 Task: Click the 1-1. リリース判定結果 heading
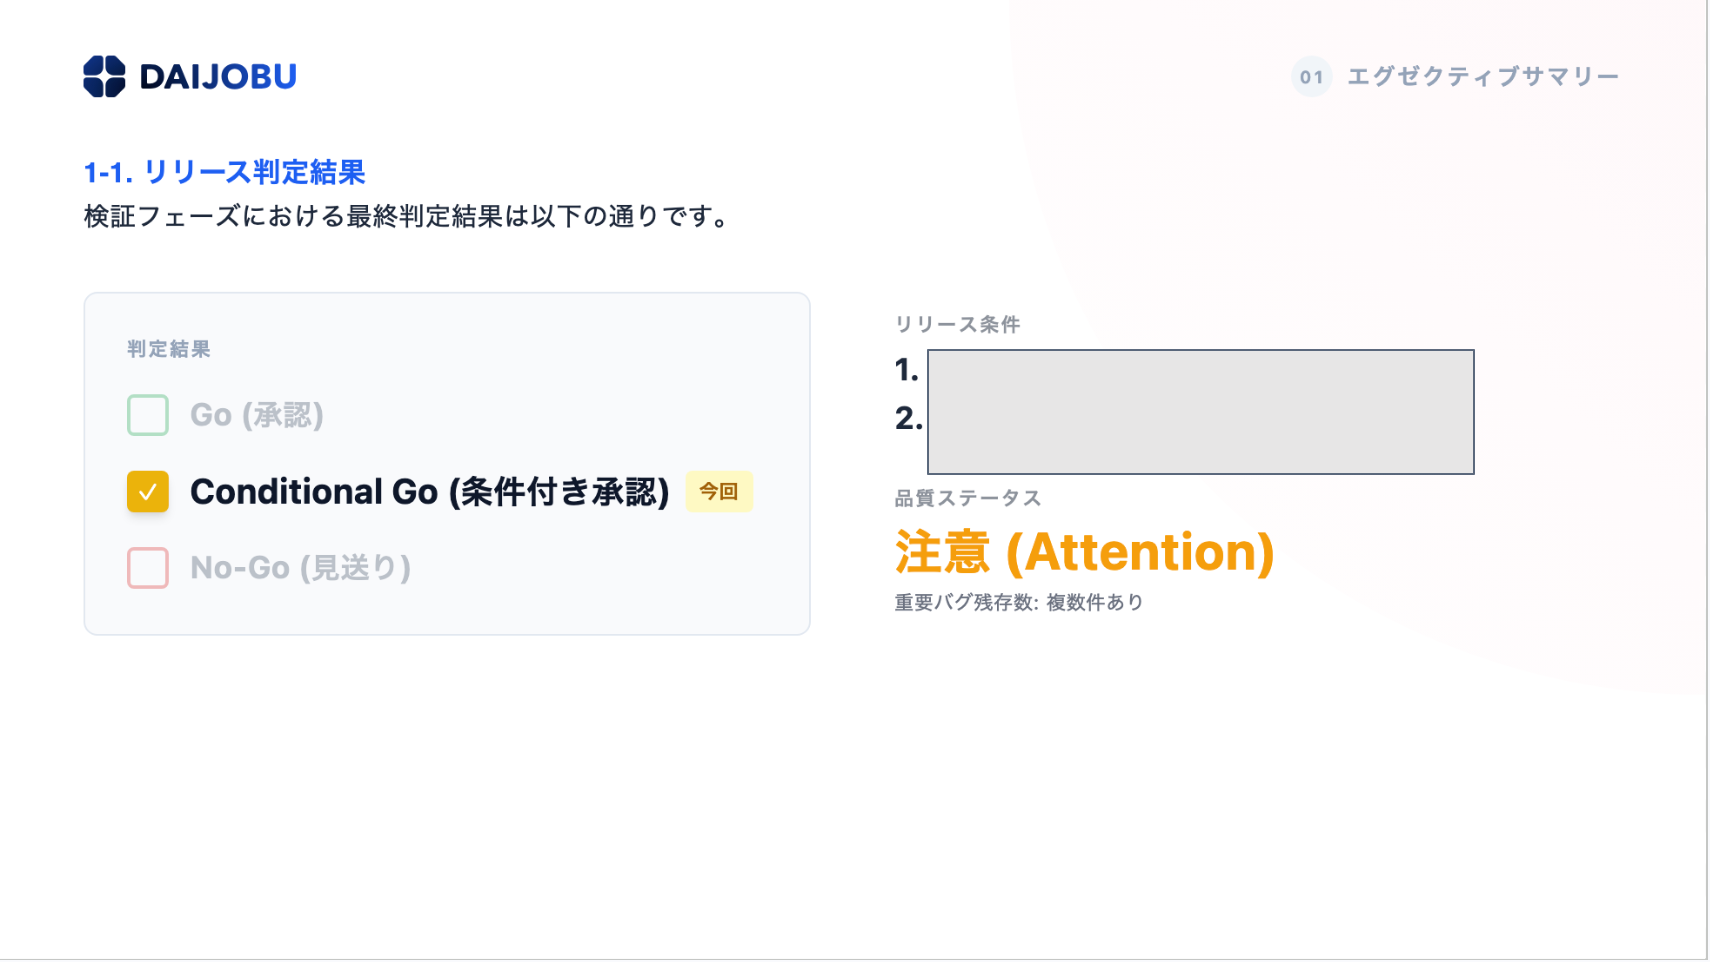point(224,172)
